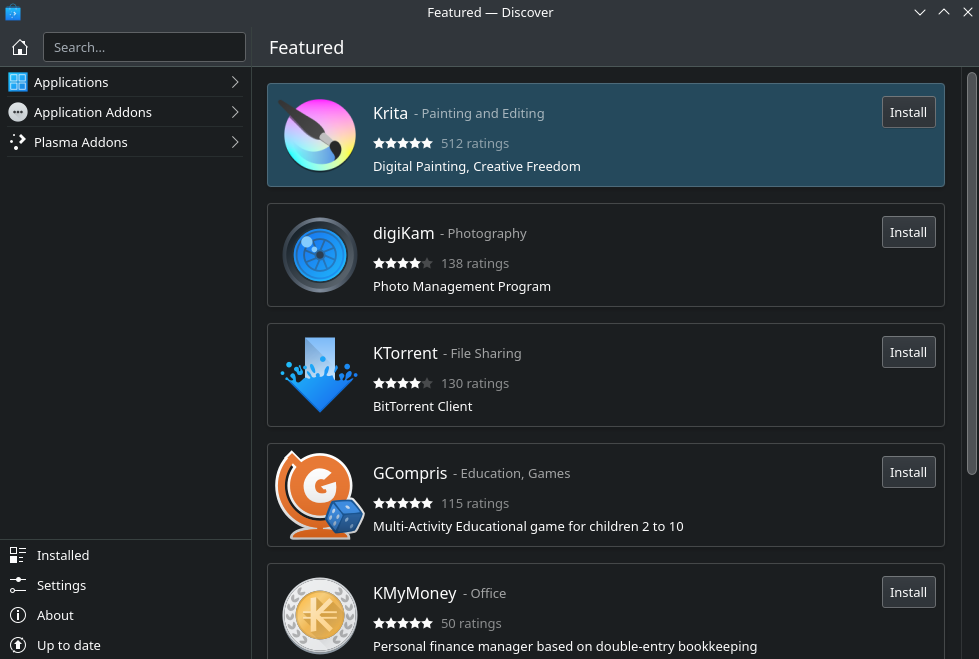Click the KTorrent download arrow icon
Image resolution: width=979 pixels, height=659 pixels.
[319, 375]
